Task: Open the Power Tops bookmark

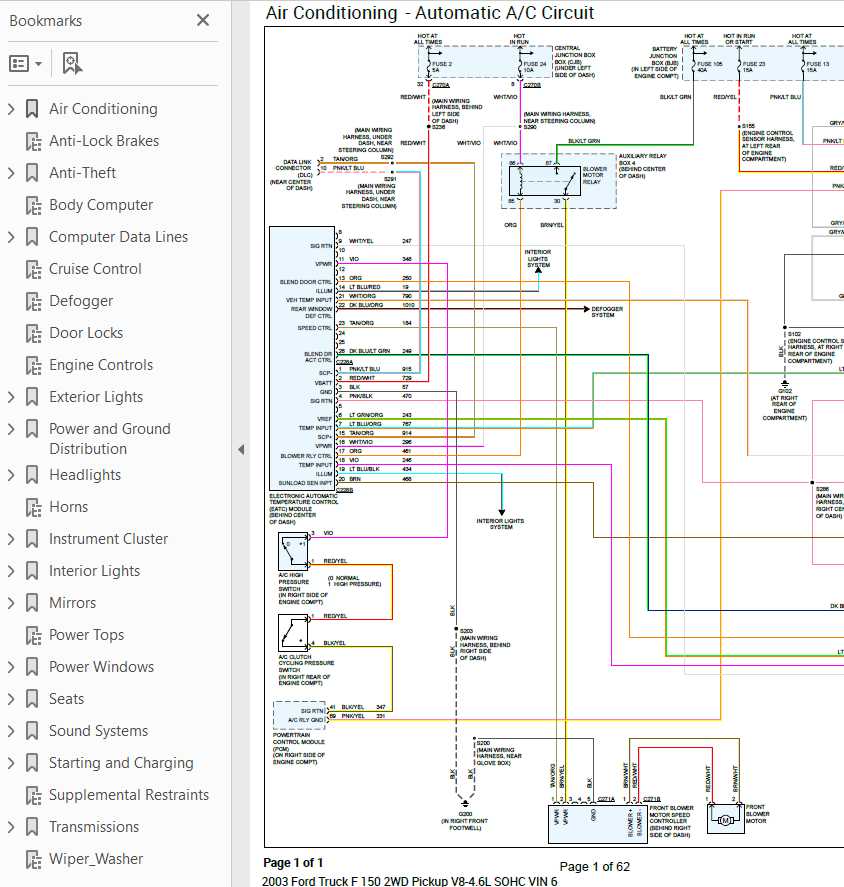Action: 87,635
